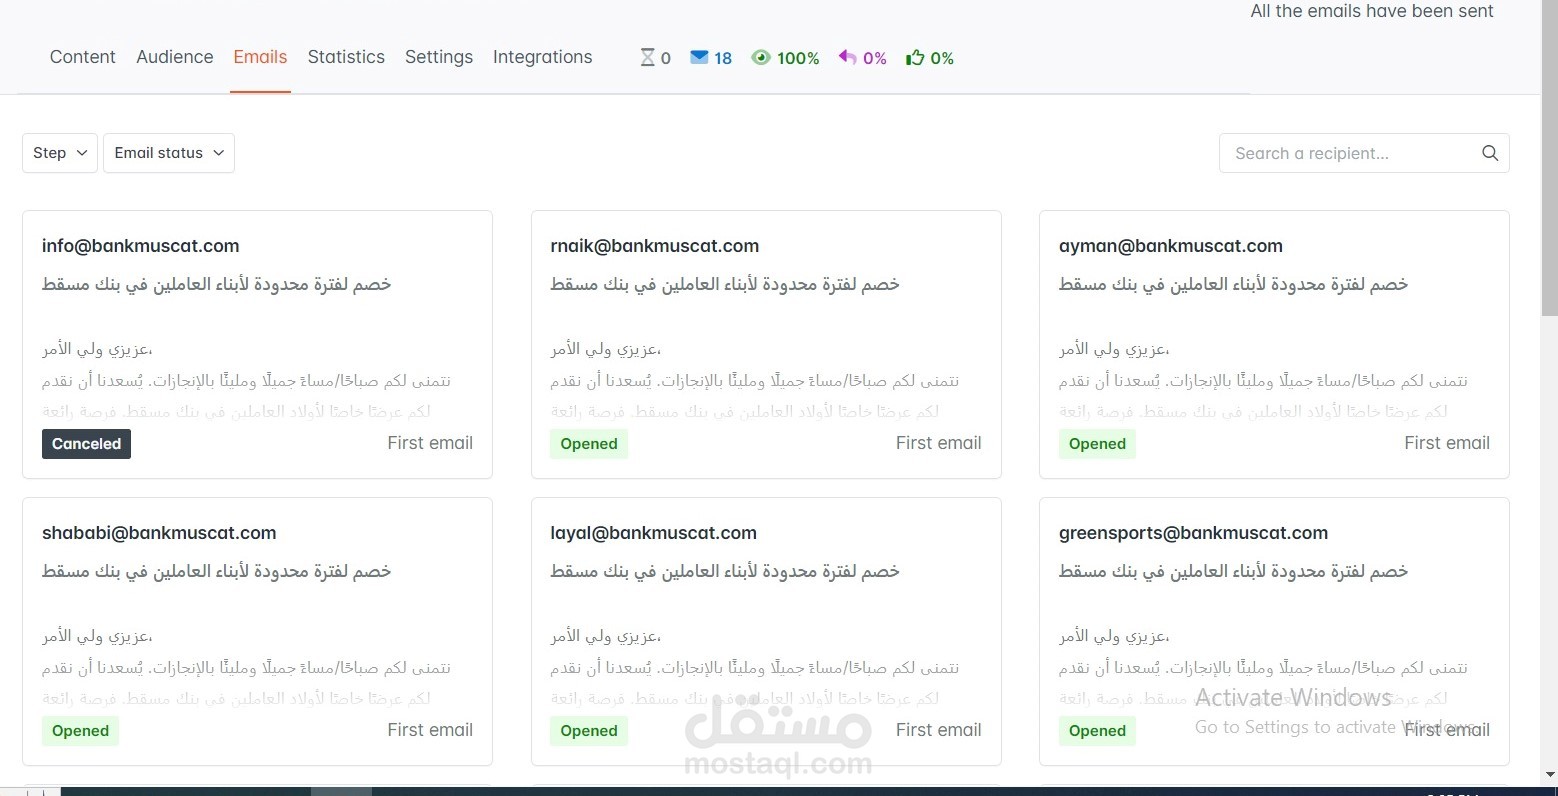Click the scrollbar down arrow
1558x796 pixels.
click(1549, 775)
